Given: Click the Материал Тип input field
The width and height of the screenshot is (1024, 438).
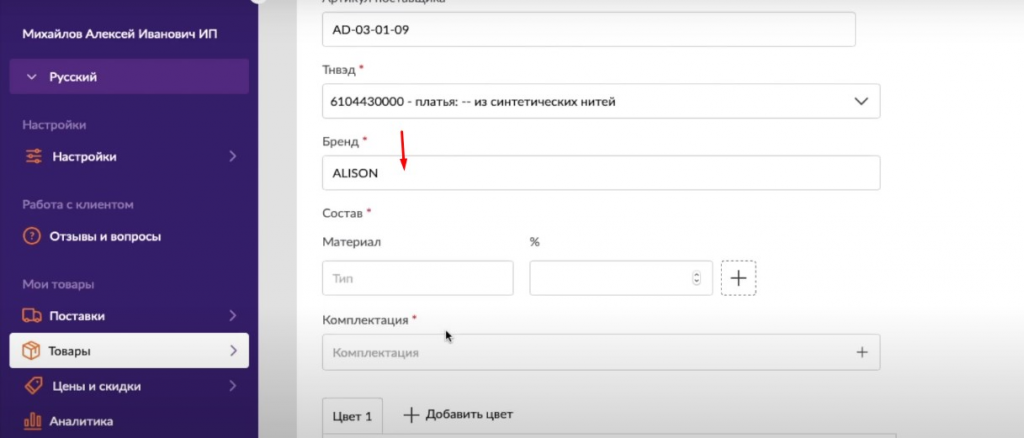Looking at the screenshot, I should point(417,278).
